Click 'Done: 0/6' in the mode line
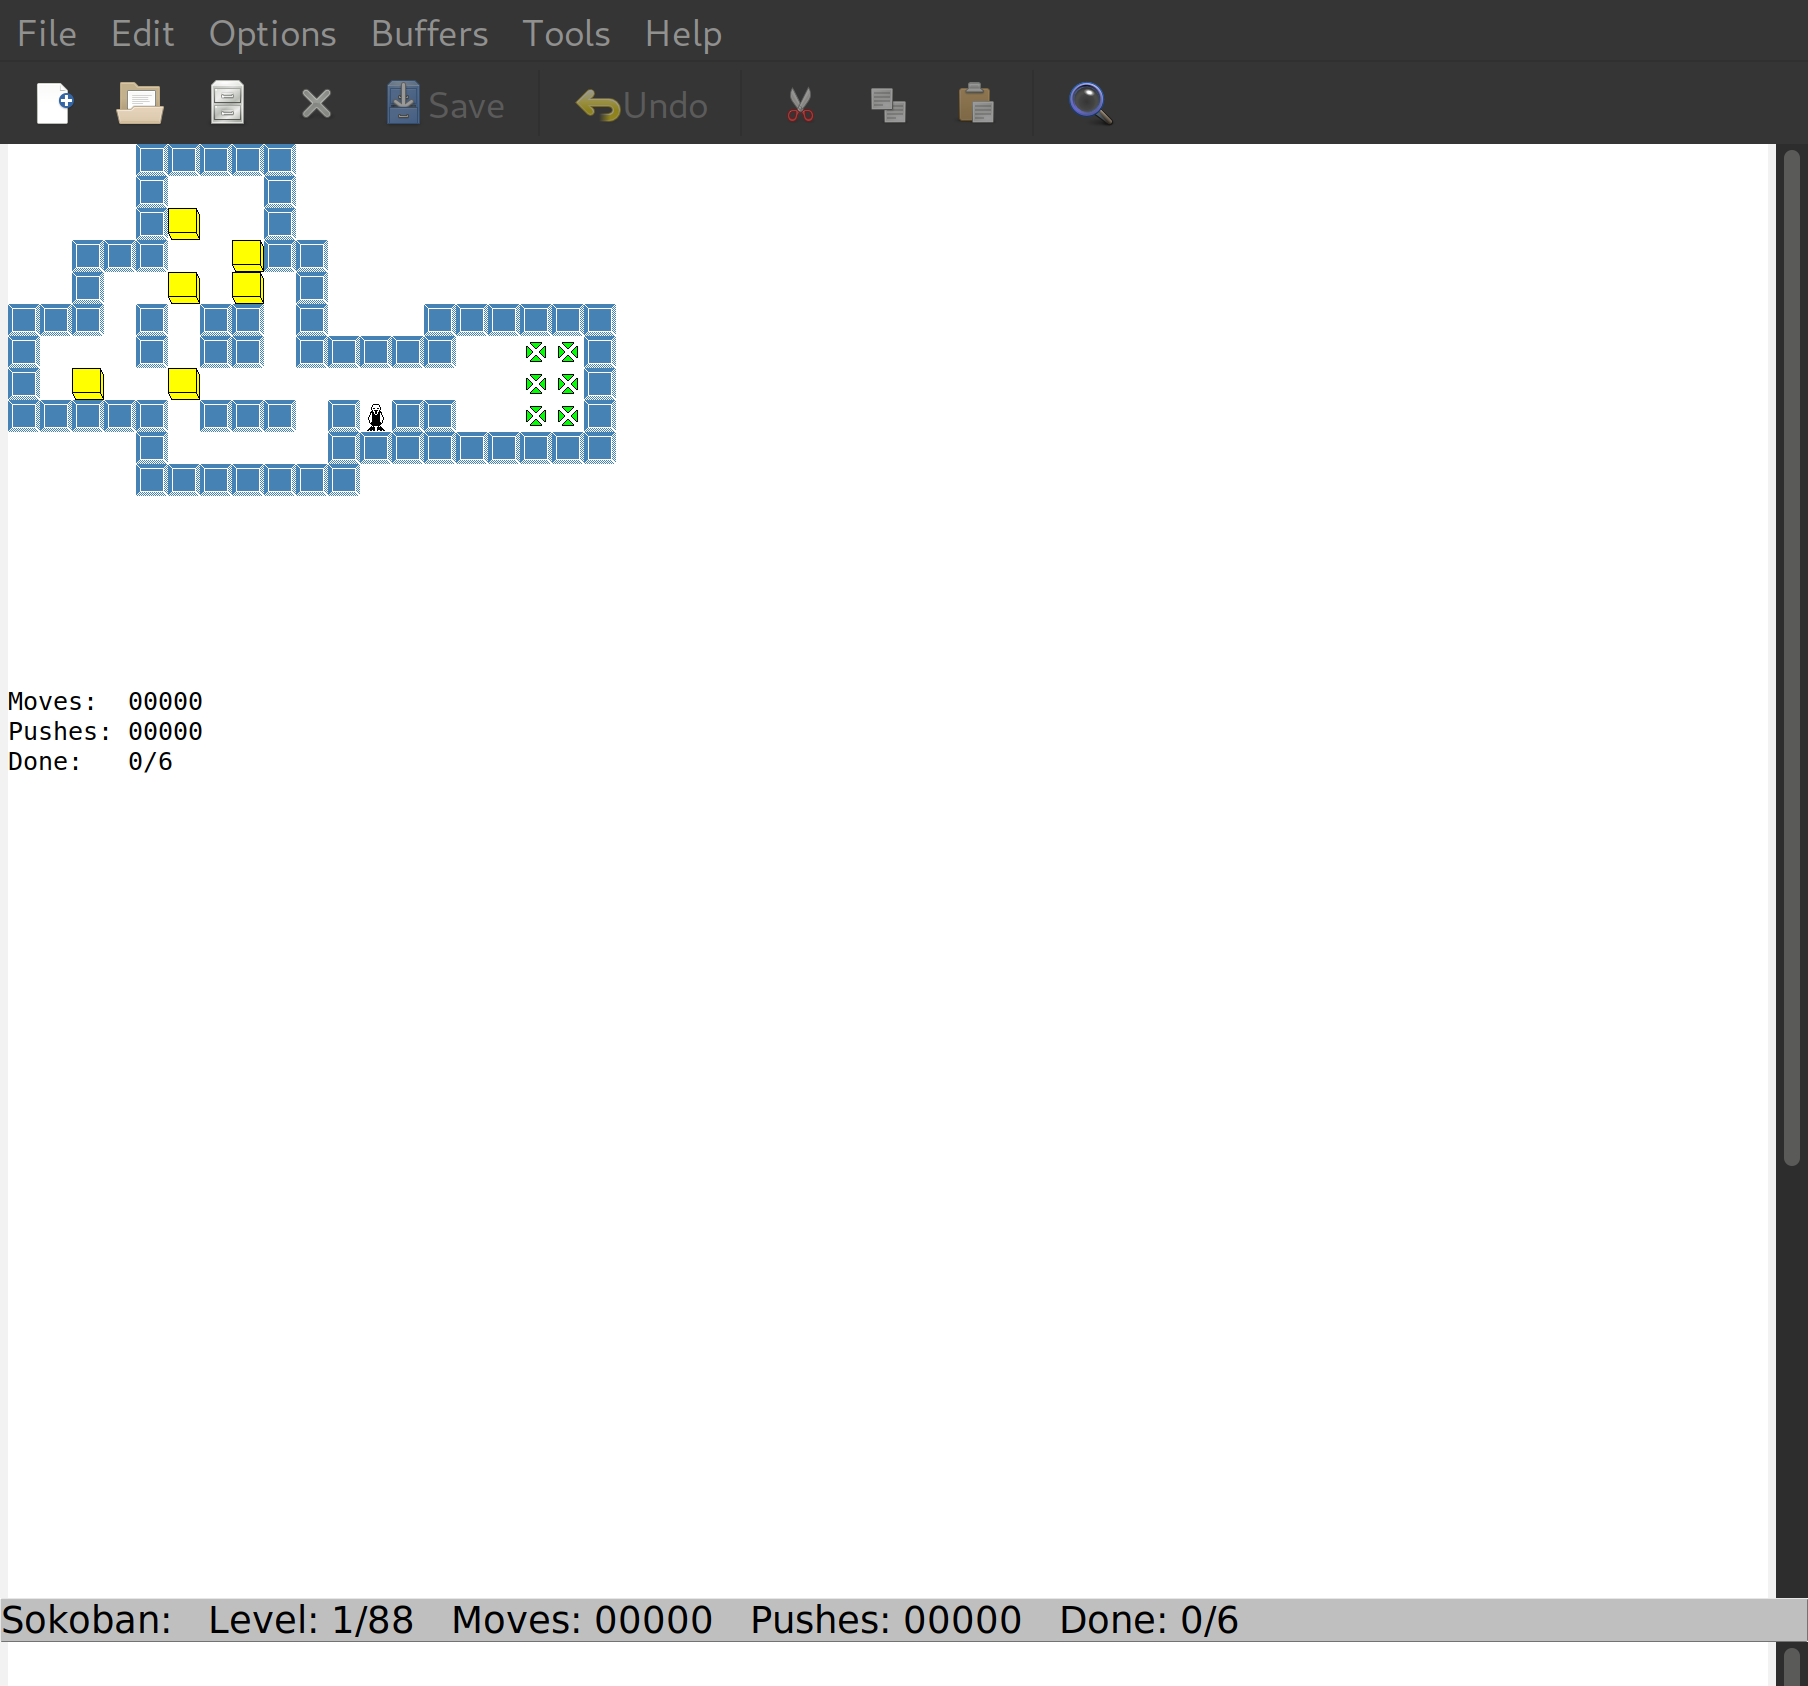Screen dimensions: 1808x1686 click(1149, 1620)
